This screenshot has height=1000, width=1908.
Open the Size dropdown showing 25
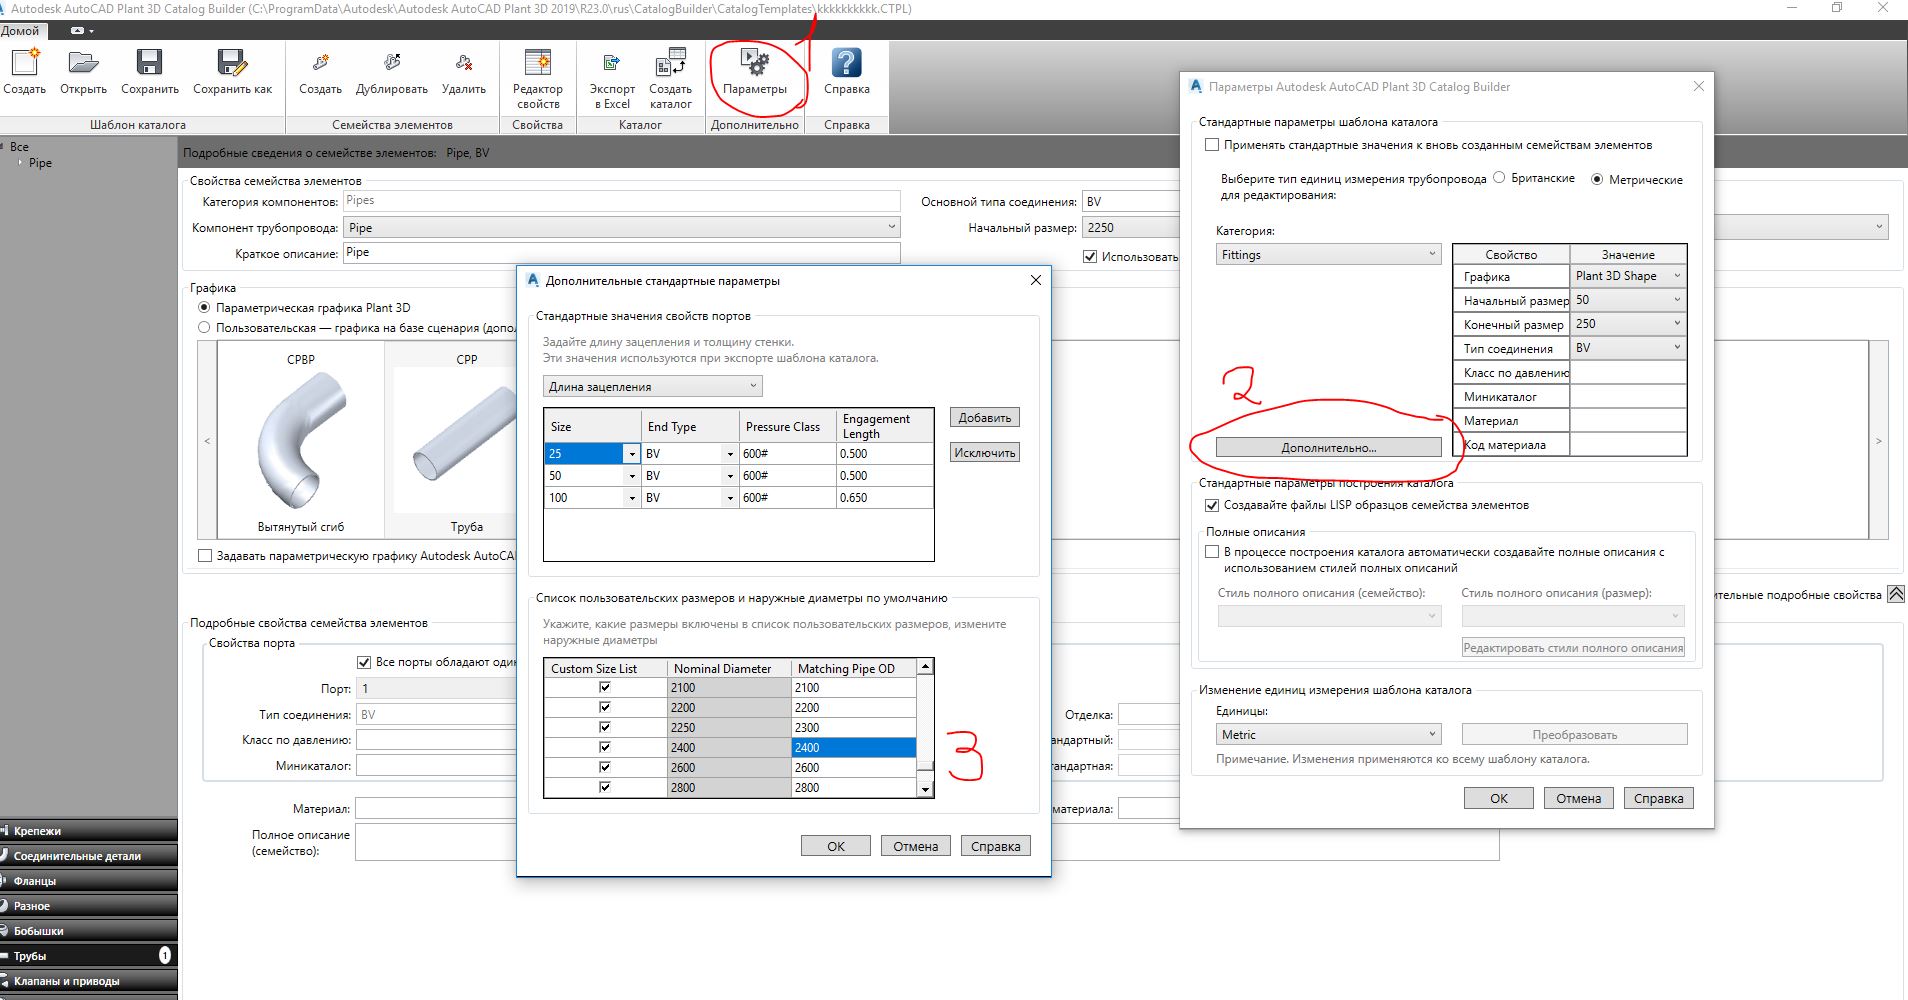point(631,454)
